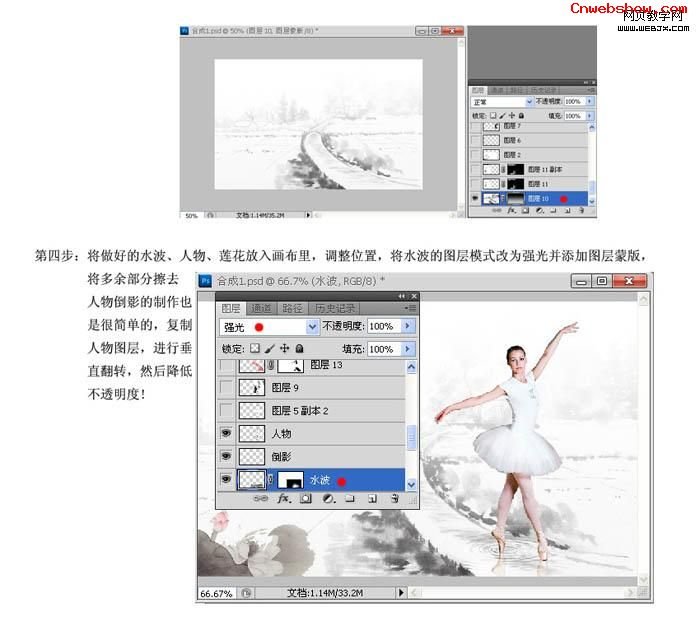700x626 pixels.
Task: Add mask in the 图层 10 document's layers panel
Action: point(525,210)
